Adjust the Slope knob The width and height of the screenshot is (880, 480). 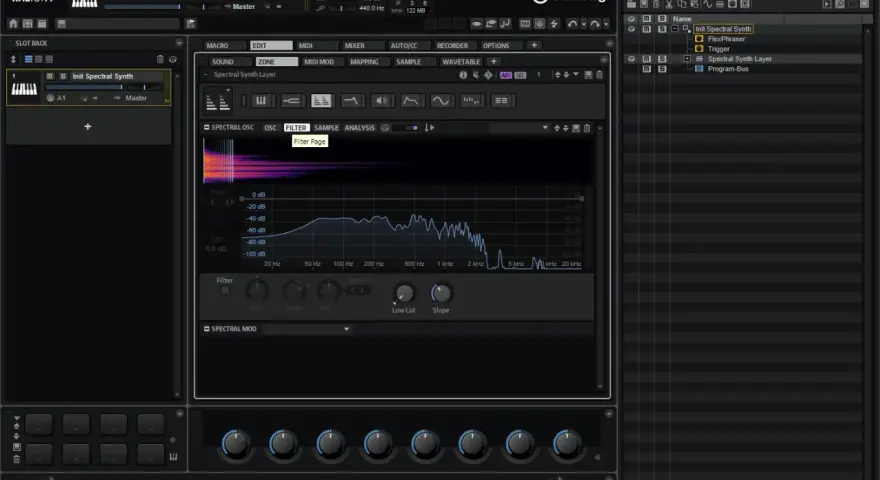click(441, 293)
